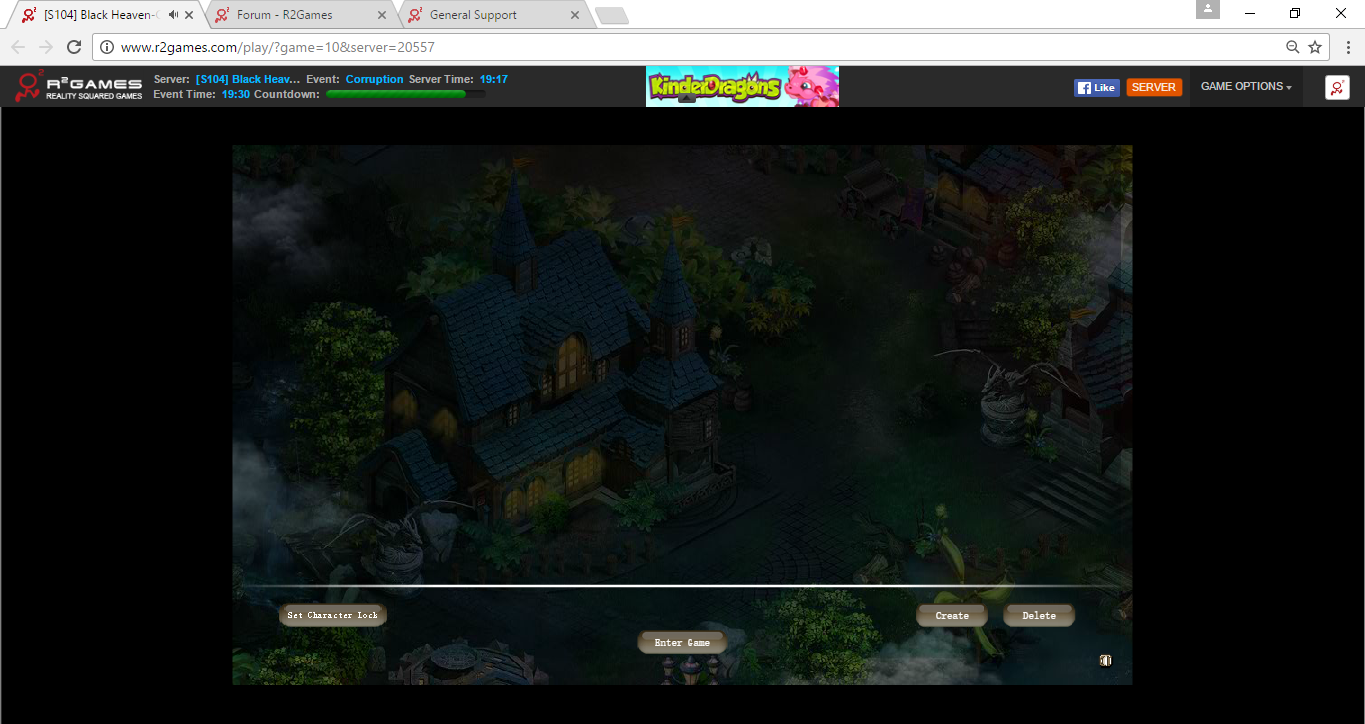Open the zoom magnifier in address bar
Image resolution: width=1365 pixels, height=724 pixels.
(1293, 47)
